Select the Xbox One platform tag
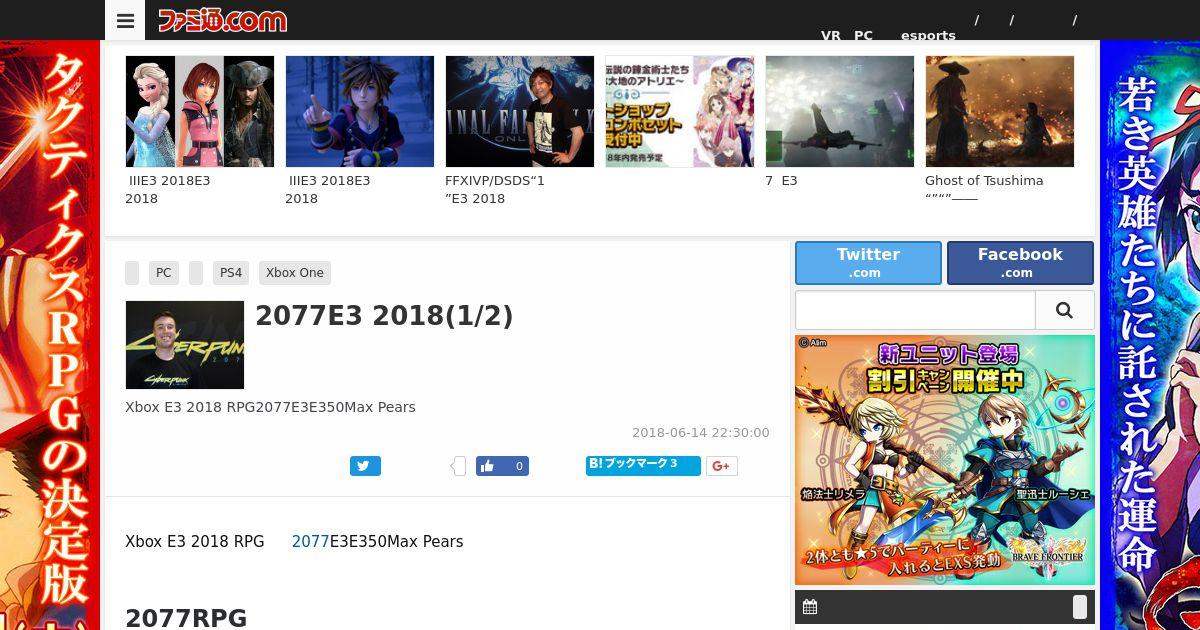 tap(295, 273)
